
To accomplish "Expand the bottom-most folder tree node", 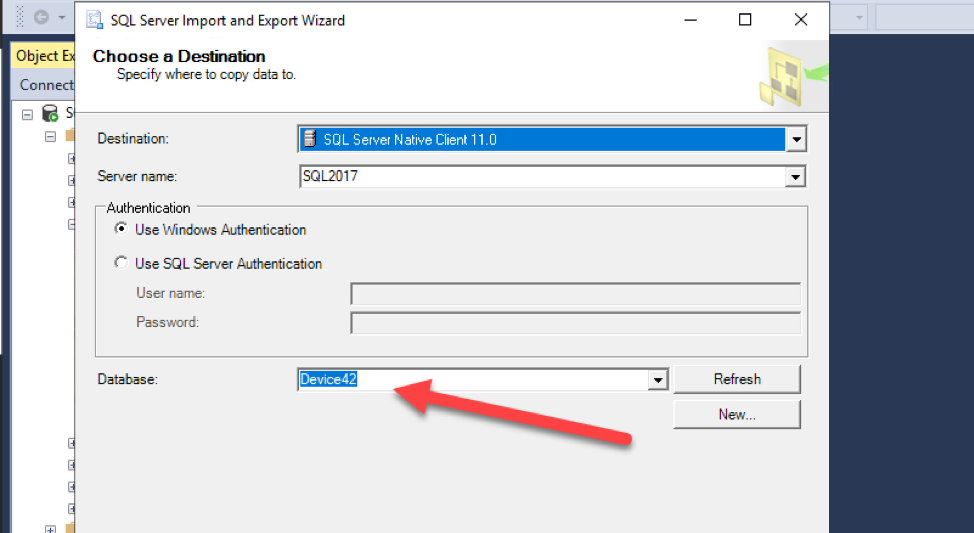I will pyautogui.click(x=50, y=529).
